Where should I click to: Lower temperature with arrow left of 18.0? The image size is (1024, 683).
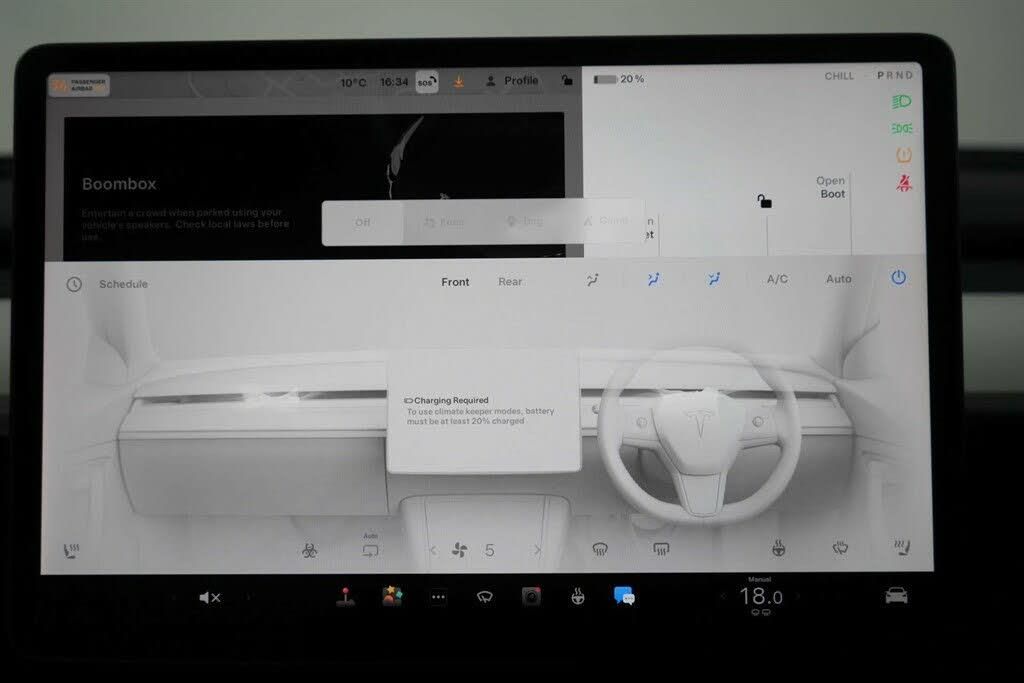pyautogui.click(x=722, y=596)
